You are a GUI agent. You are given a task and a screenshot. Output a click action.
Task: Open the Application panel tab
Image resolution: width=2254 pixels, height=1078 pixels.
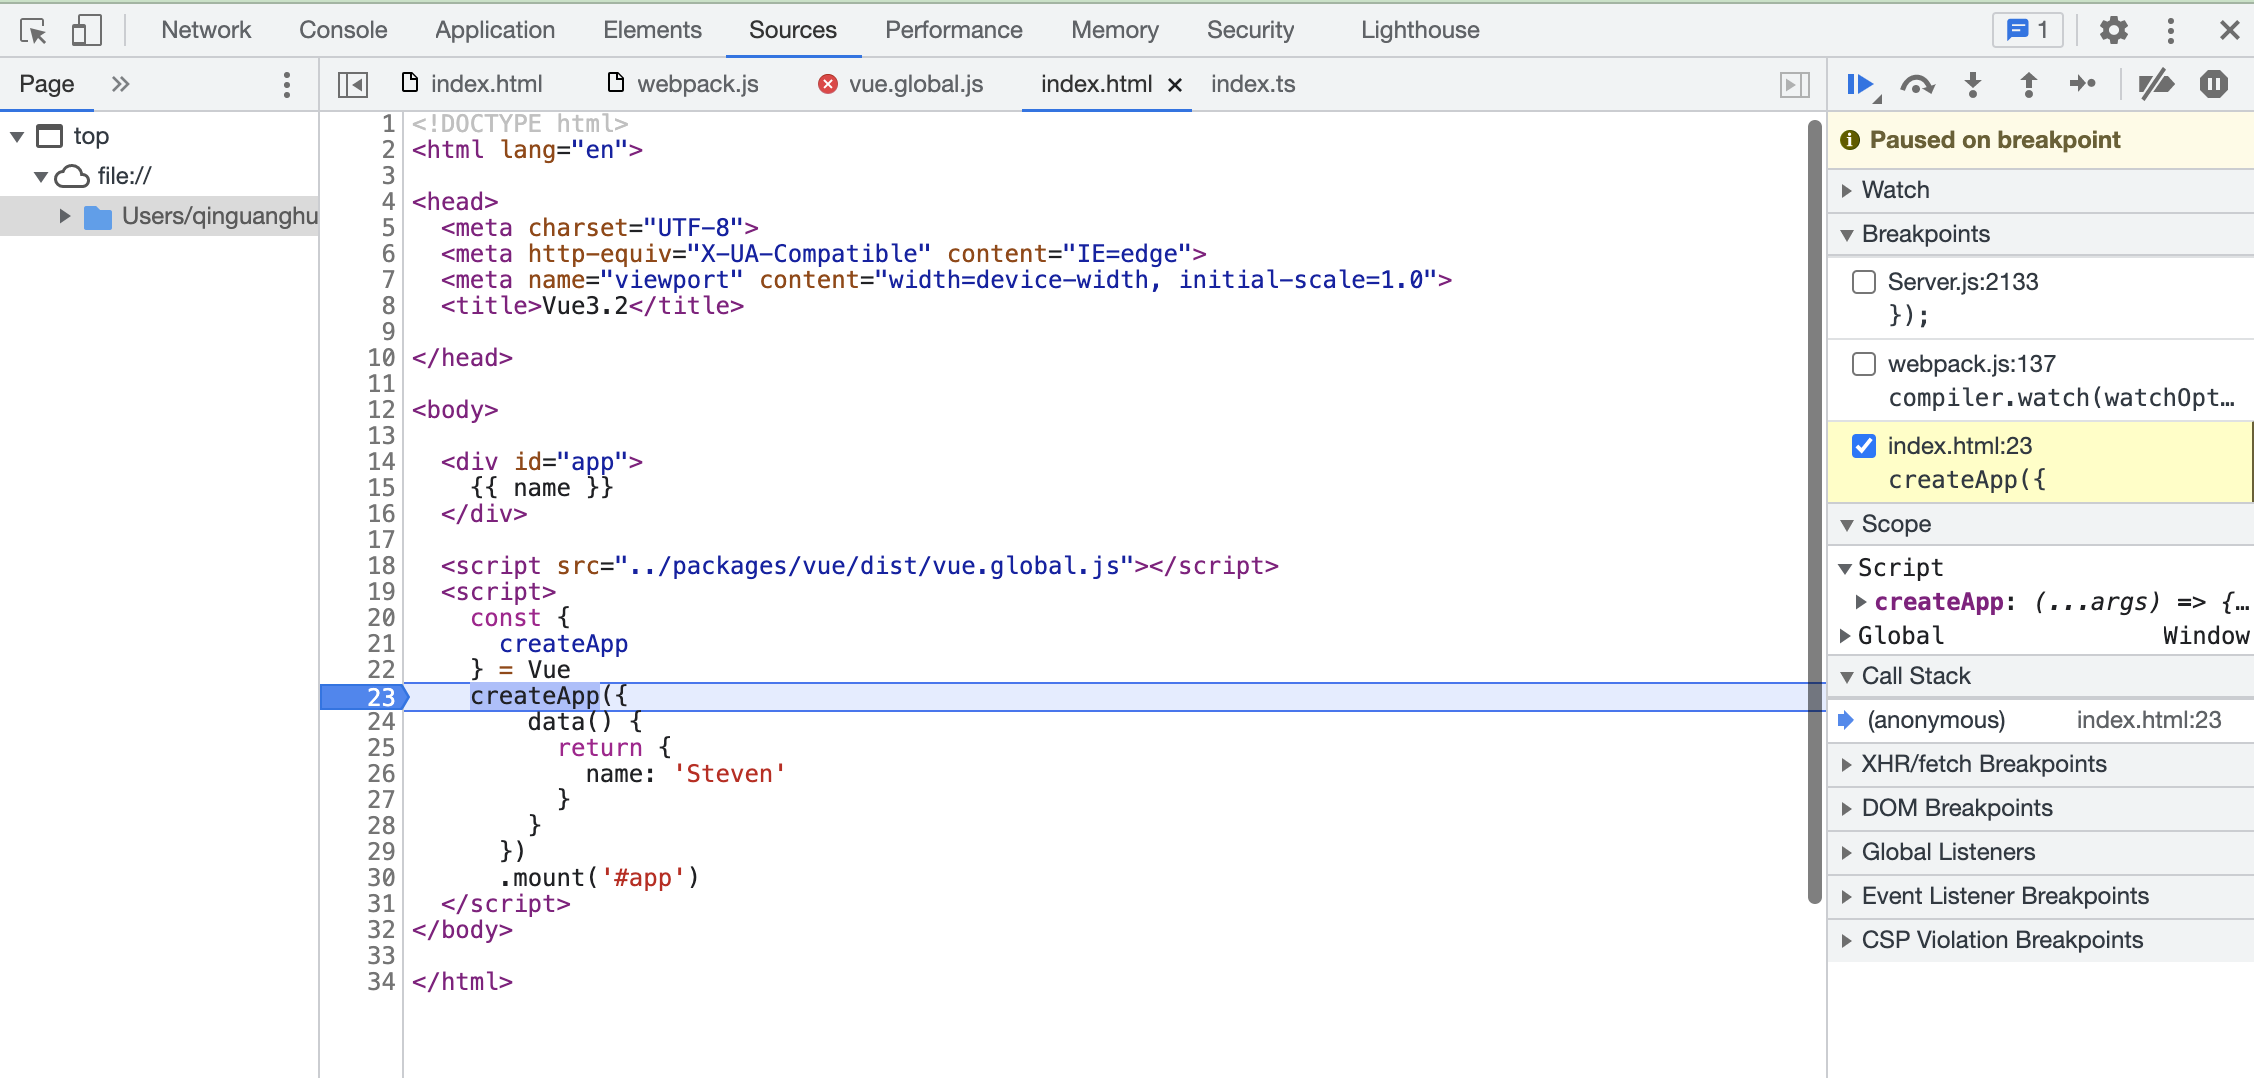click(495, 30)
